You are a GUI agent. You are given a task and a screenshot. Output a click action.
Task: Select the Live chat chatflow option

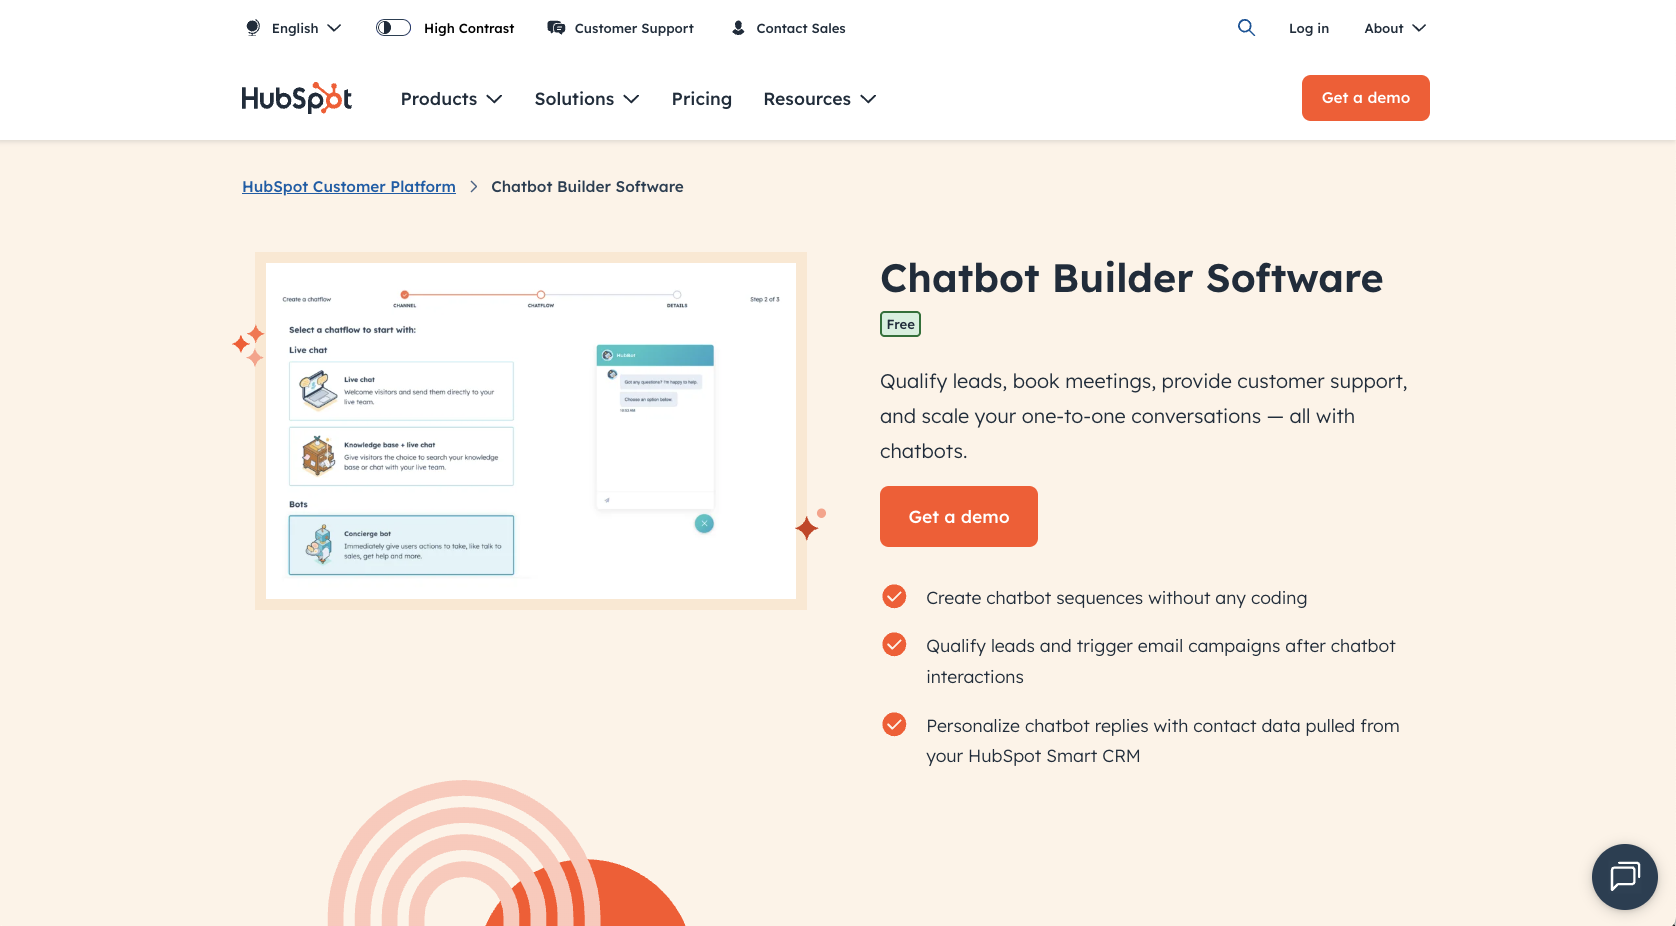point(400,391)
